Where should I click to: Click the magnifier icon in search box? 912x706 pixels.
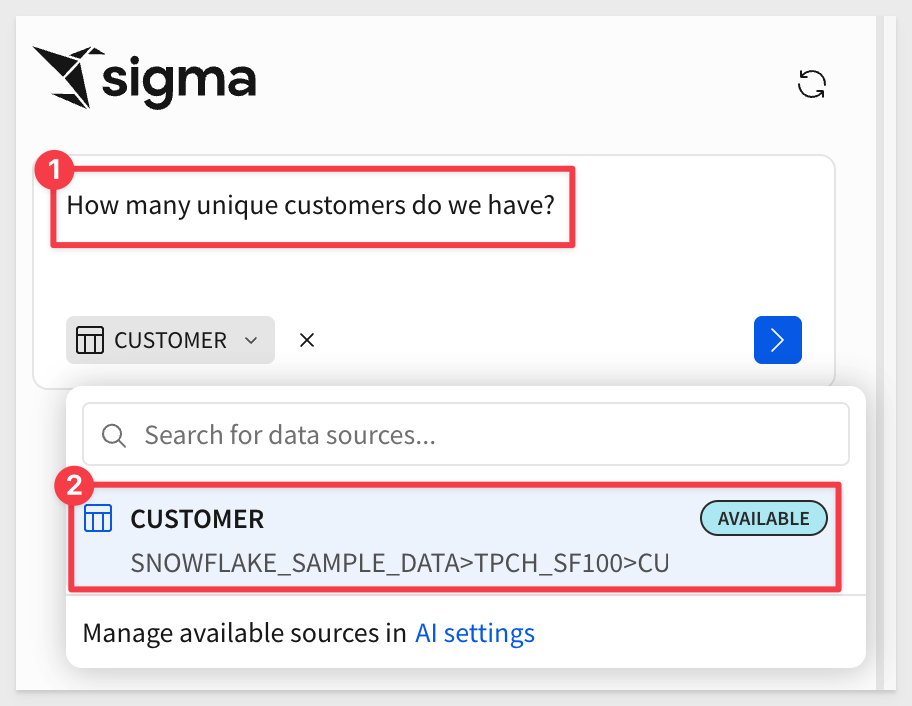click(114, 435)
